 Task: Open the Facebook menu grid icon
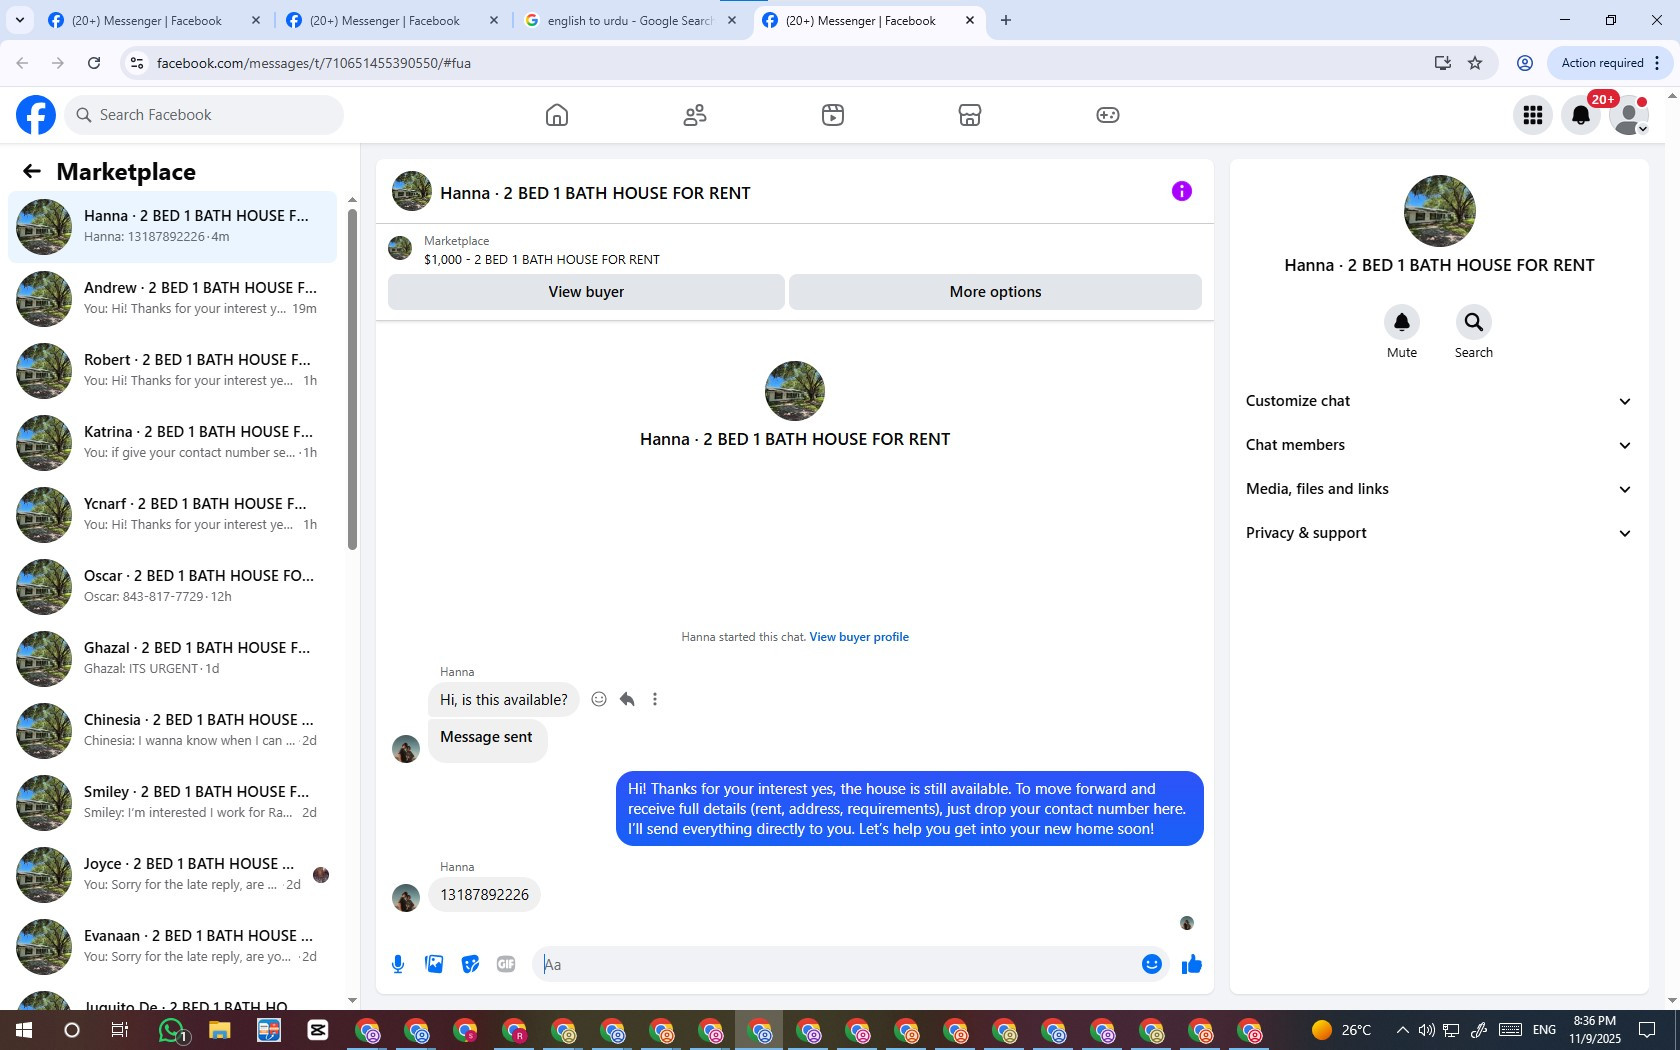(1533, 115)
